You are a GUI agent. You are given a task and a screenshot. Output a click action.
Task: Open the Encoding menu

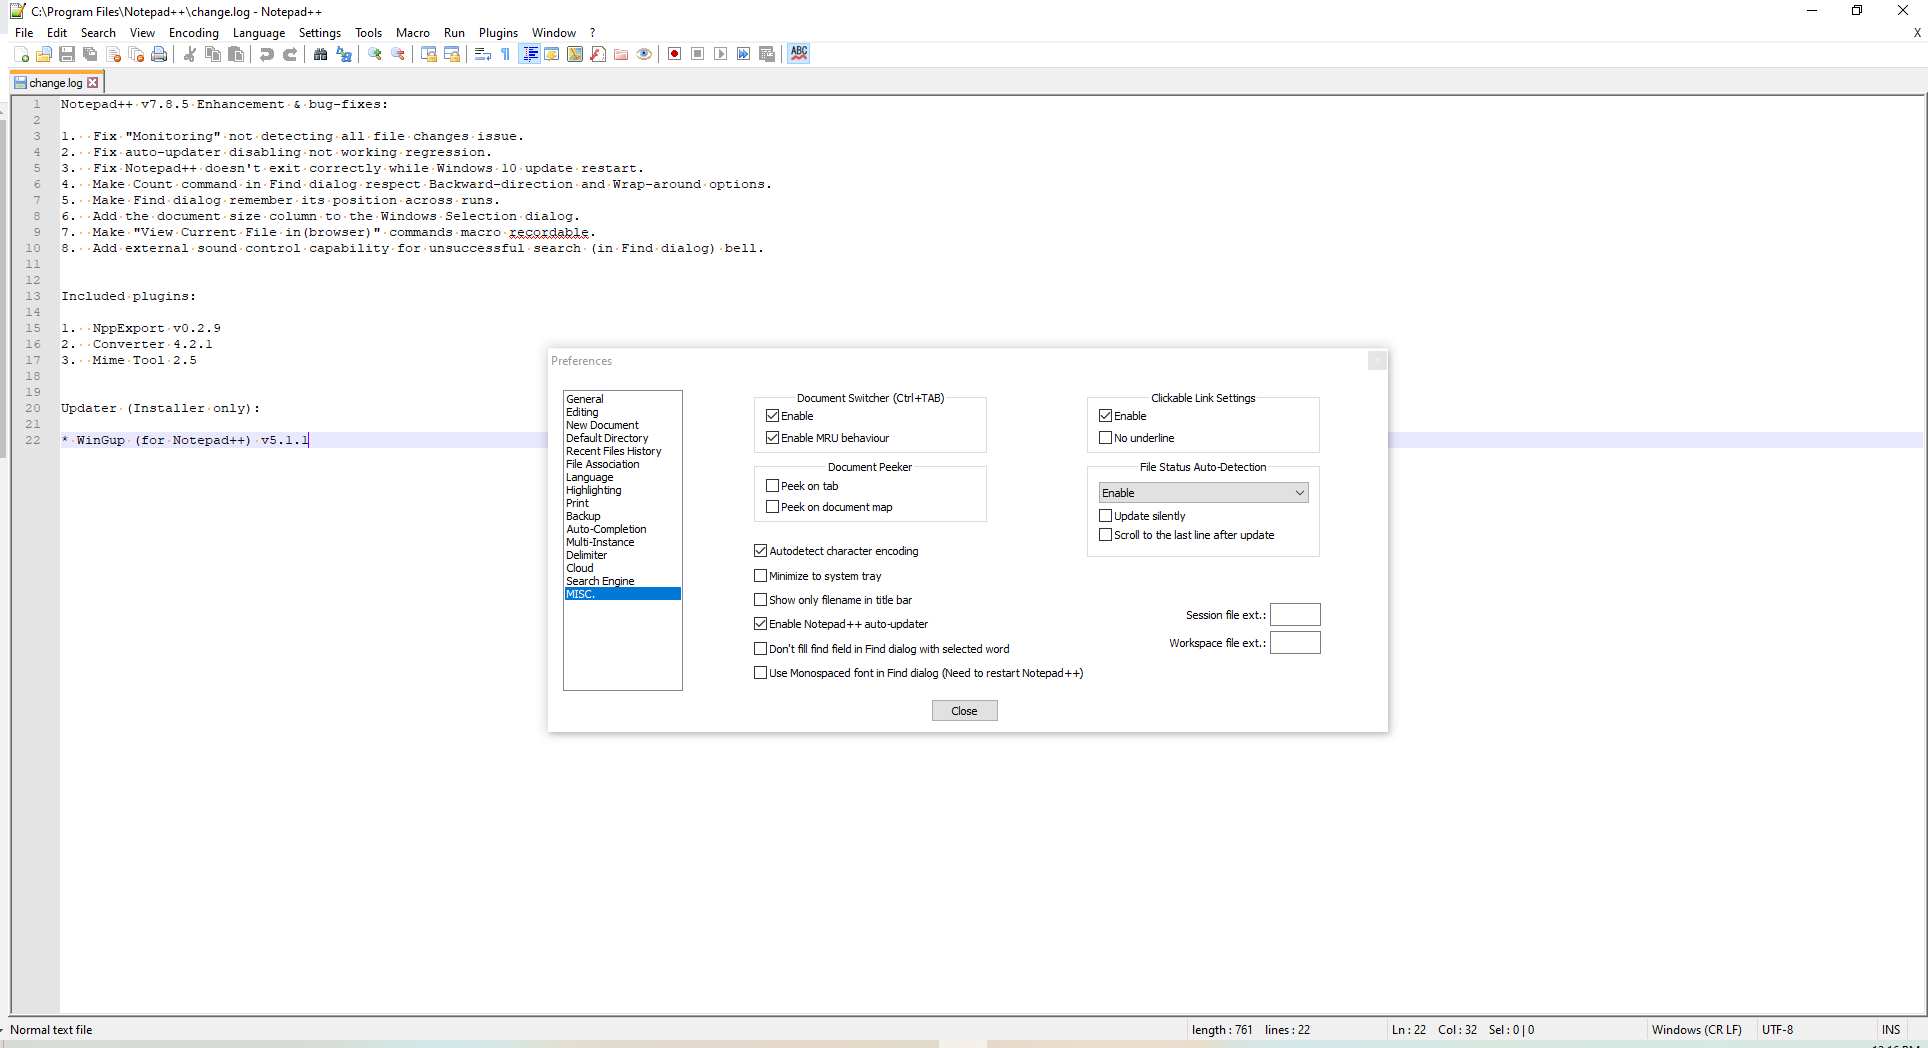[193, 33]
